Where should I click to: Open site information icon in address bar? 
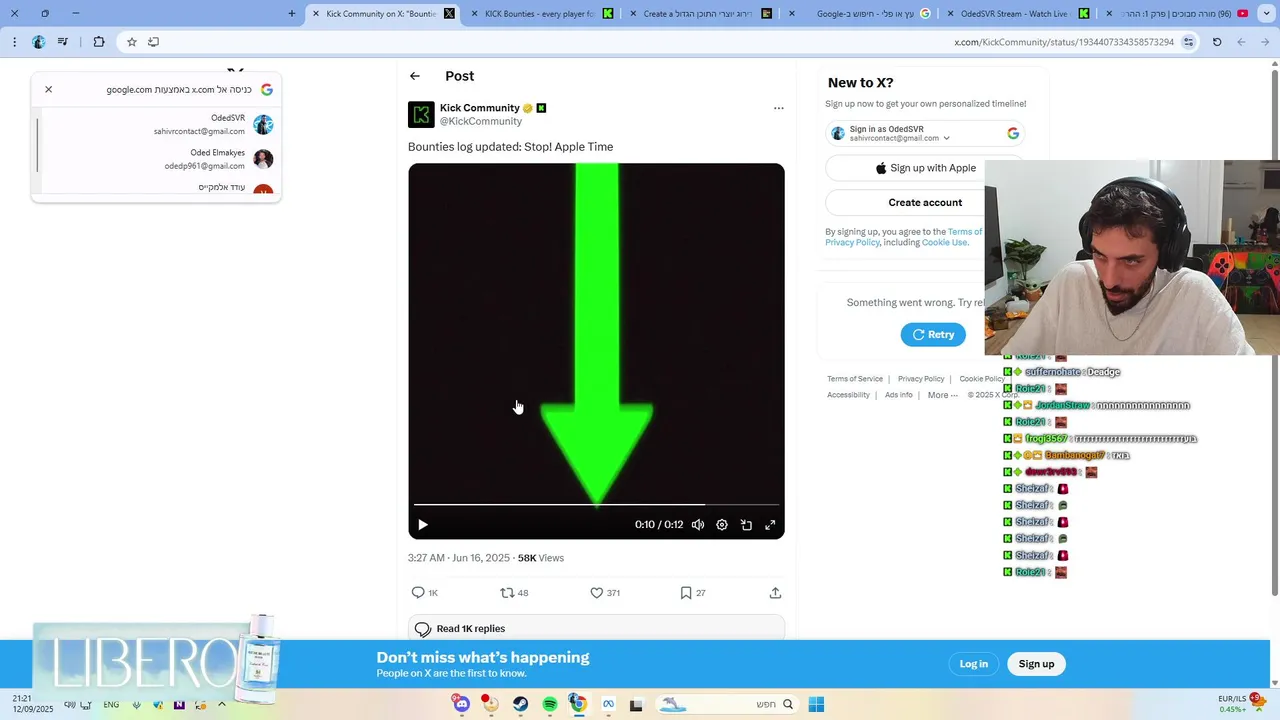pyautogui.click(x=1188, y=42)
